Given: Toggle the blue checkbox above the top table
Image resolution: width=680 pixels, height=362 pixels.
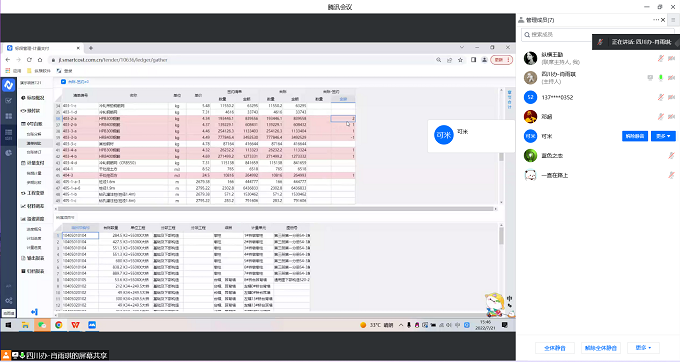Looking at the screenshot, I should [x=63, y=82].
